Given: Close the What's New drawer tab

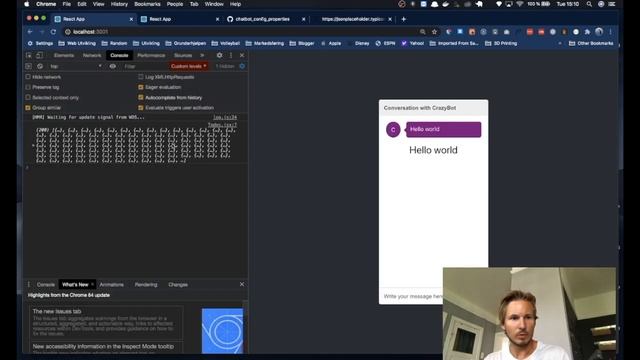Looking at the screenshot, I should pos(92,284).
